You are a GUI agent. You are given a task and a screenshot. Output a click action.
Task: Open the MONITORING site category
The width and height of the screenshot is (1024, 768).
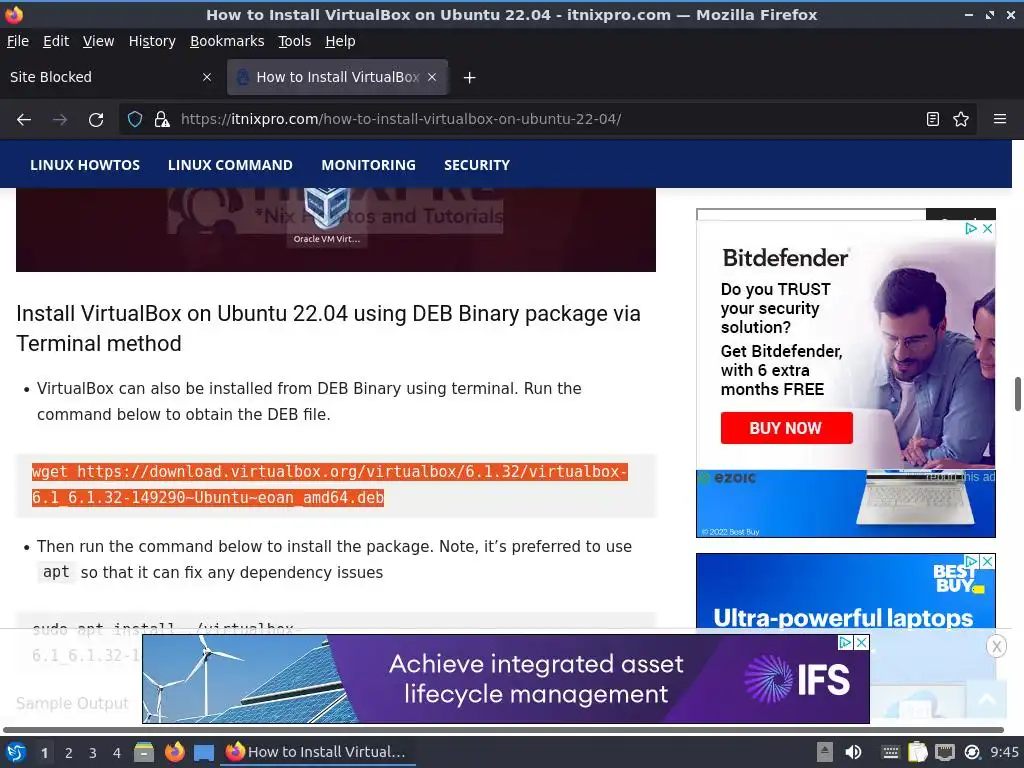(368, 165)
